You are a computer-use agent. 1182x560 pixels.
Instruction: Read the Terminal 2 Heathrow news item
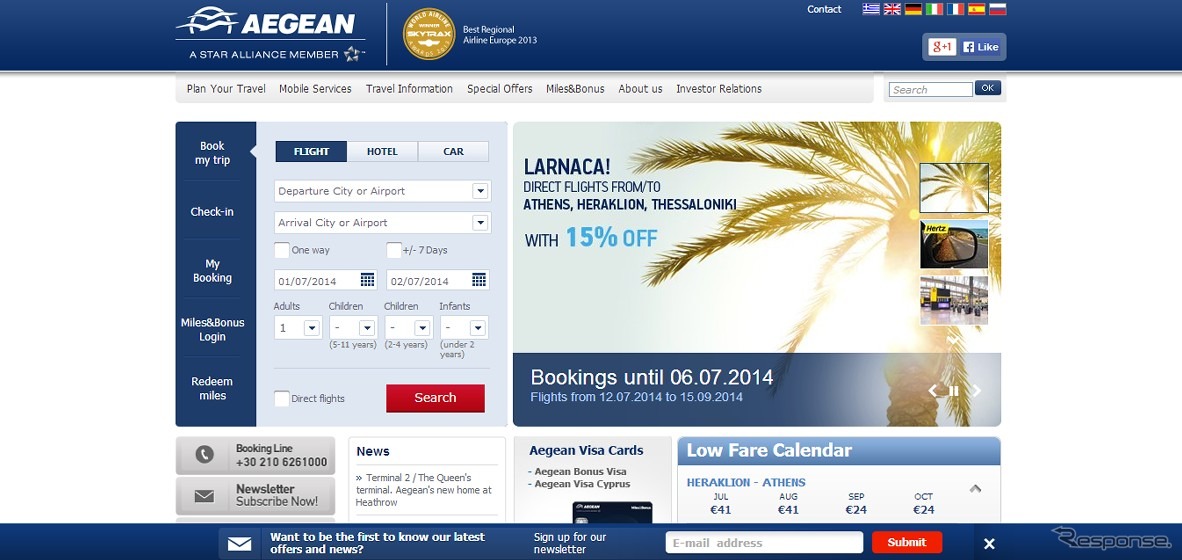[424, 490]
